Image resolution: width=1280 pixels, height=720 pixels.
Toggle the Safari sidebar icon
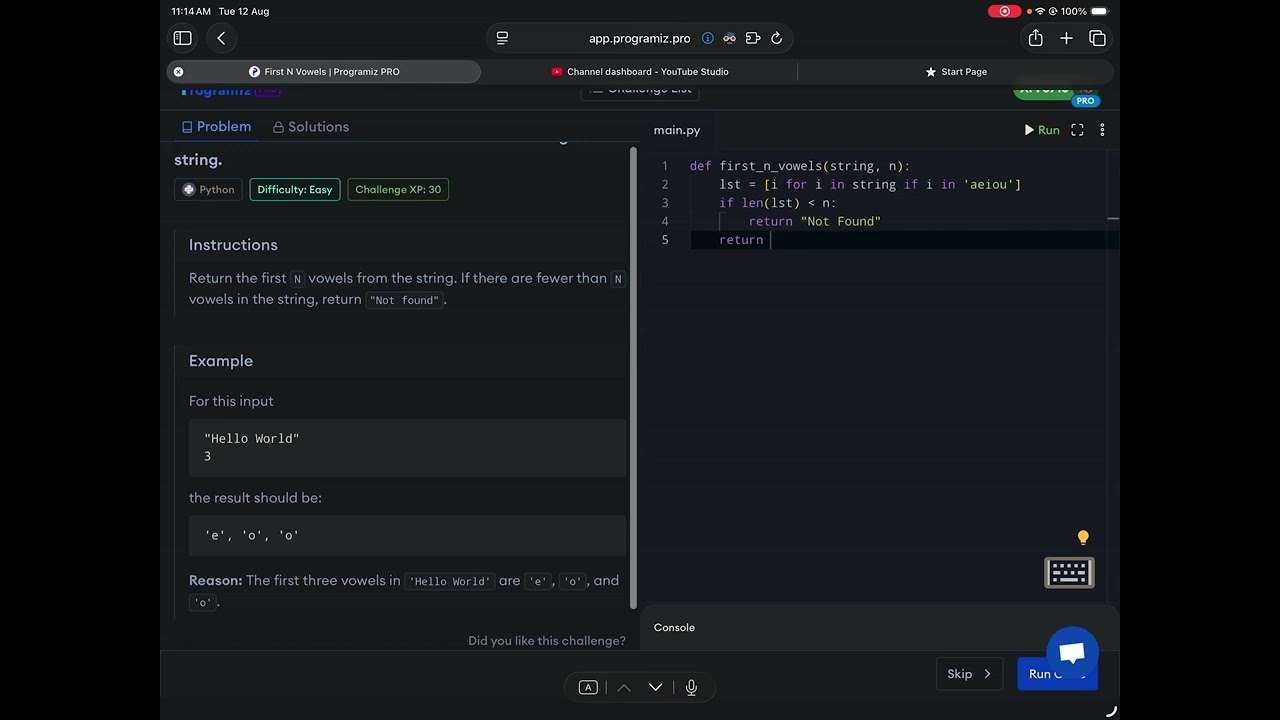(182, 38)
